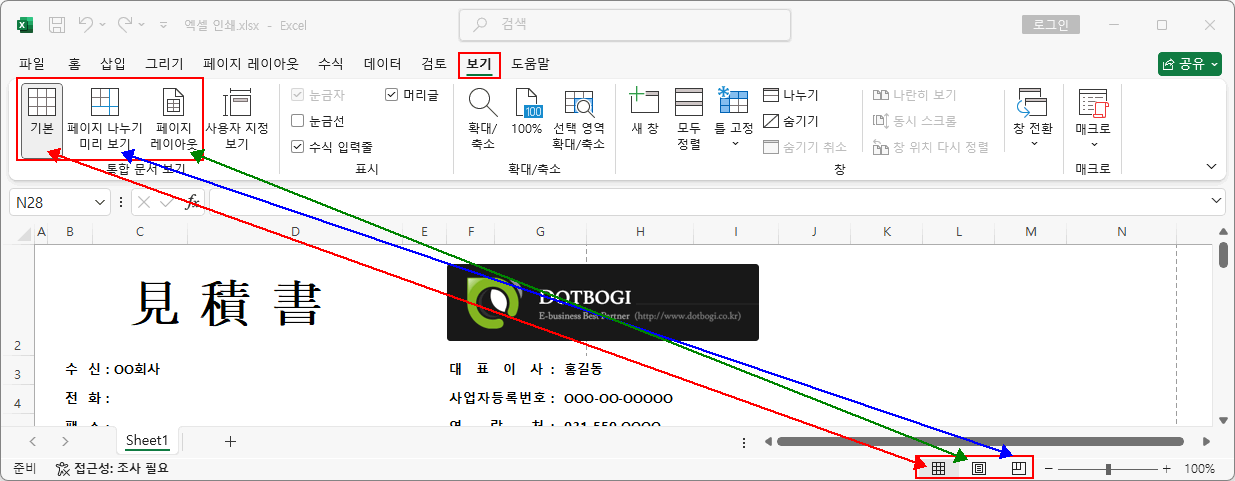Click the Insert Function fx icon
Screen dimensions: 1235x481
pyautogui.click(x=193, y=202)
